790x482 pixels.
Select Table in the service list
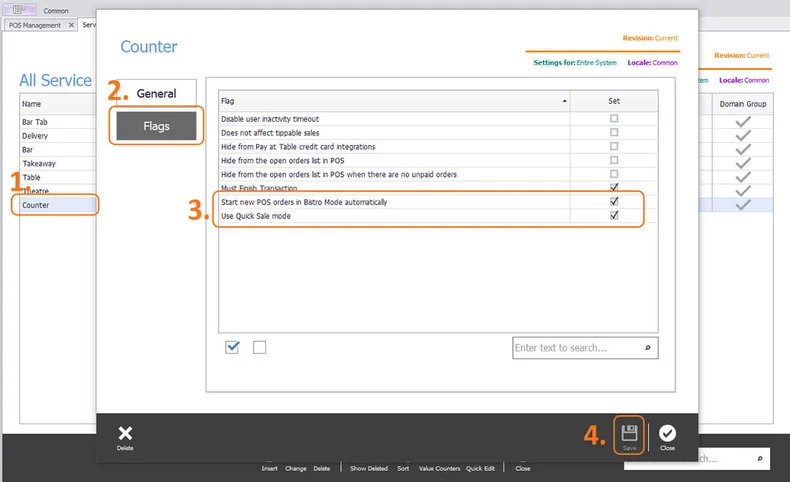pyautogui.click(x=31, y=177)
